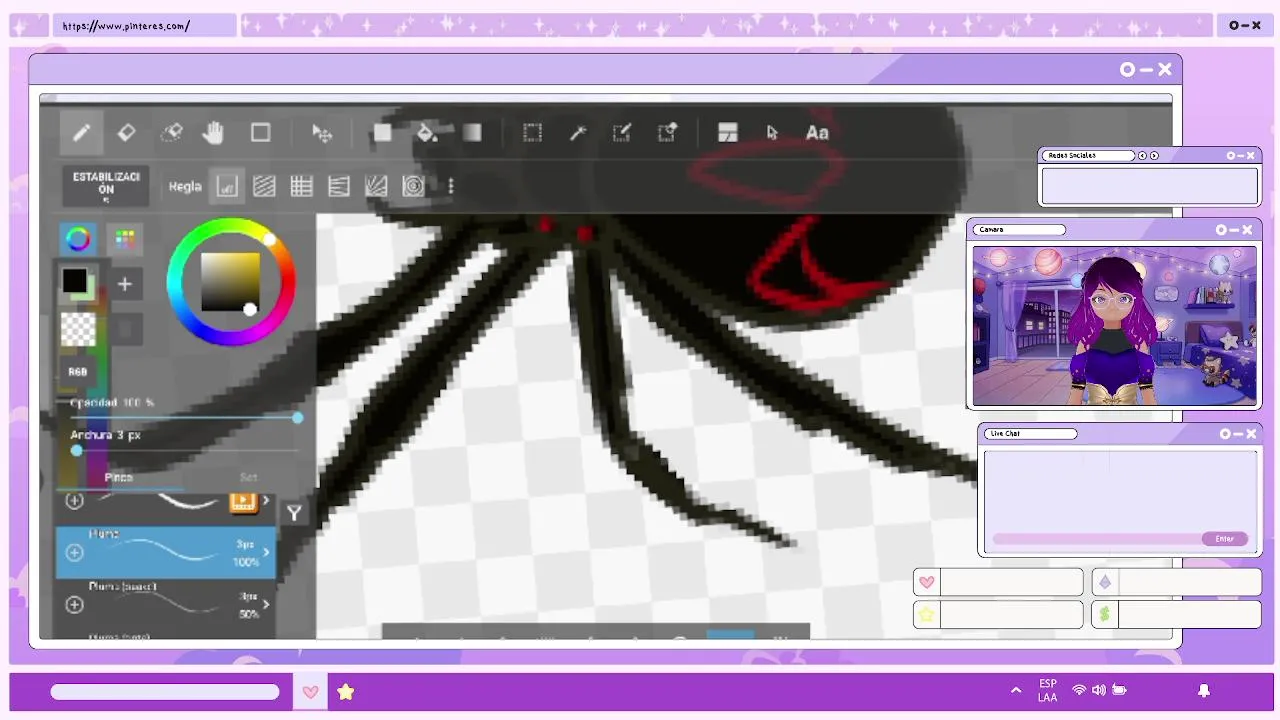This screenshot has height=720, width=1280.
Task: Open the notification bell in taskbar
Action: click(1204, 691)
